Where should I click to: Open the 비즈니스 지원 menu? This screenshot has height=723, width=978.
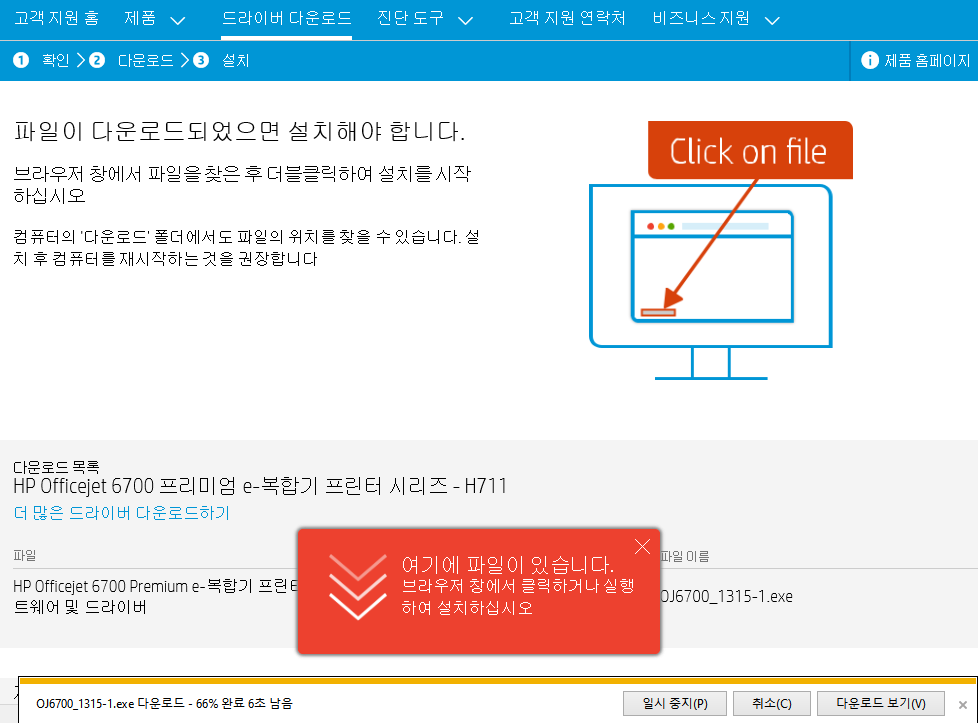coord(701,18)
